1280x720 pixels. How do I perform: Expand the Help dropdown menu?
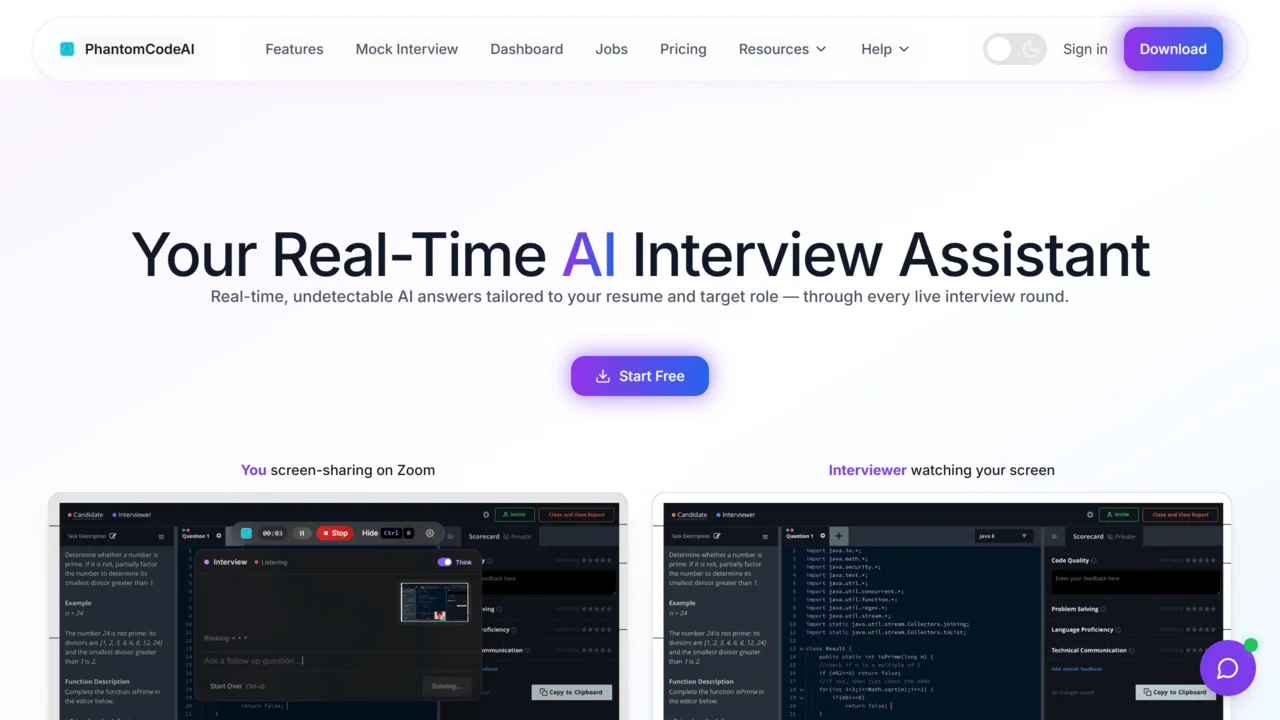coord(885,49)
